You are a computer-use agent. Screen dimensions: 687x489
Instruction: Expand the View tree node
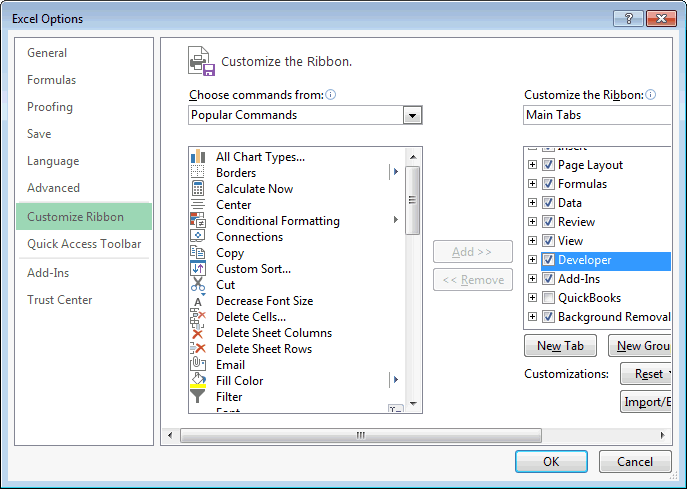(x=532, y=241)
